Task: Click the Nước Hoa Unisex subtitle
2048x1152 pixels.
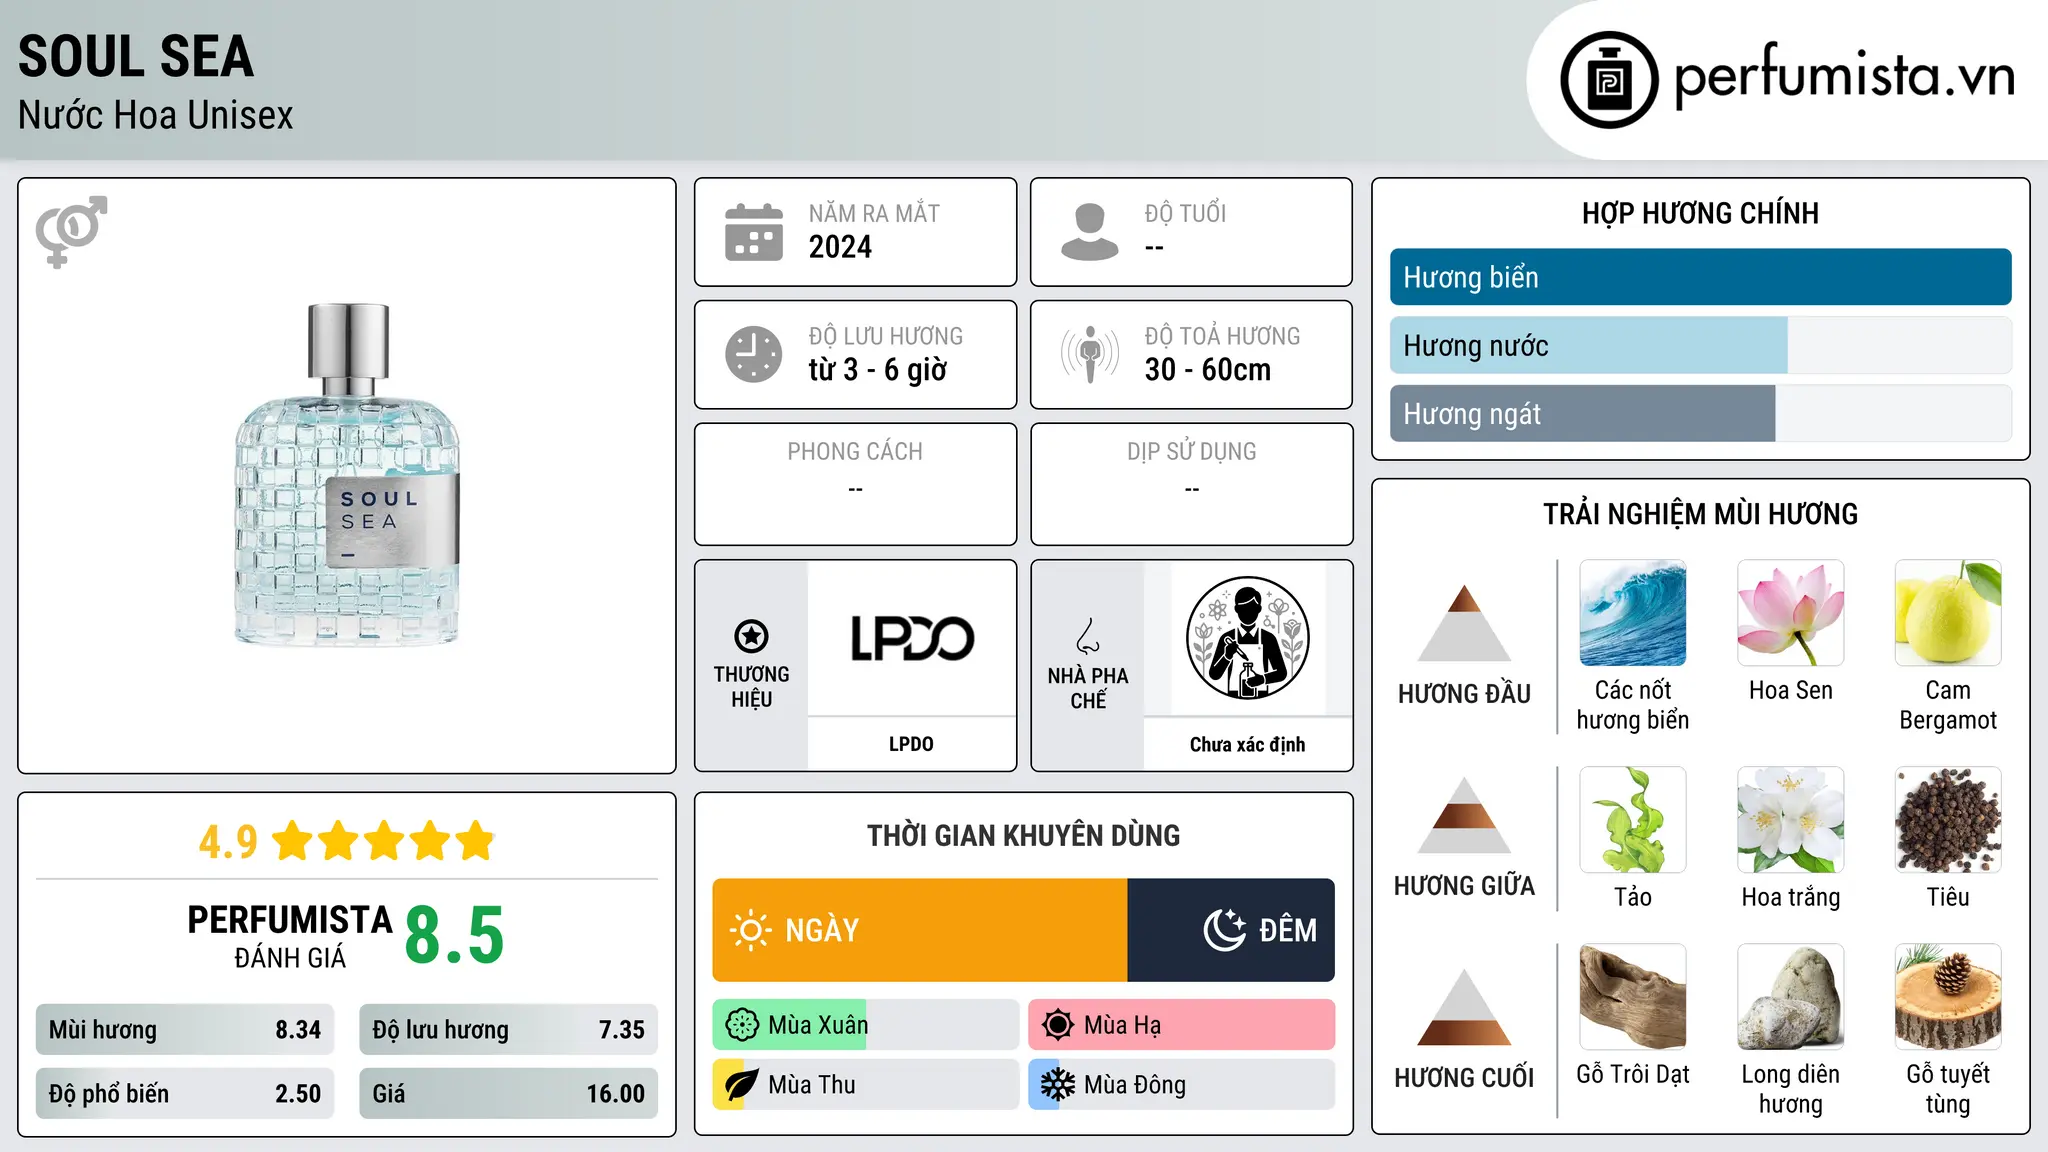Action: [x=156, y=116]
